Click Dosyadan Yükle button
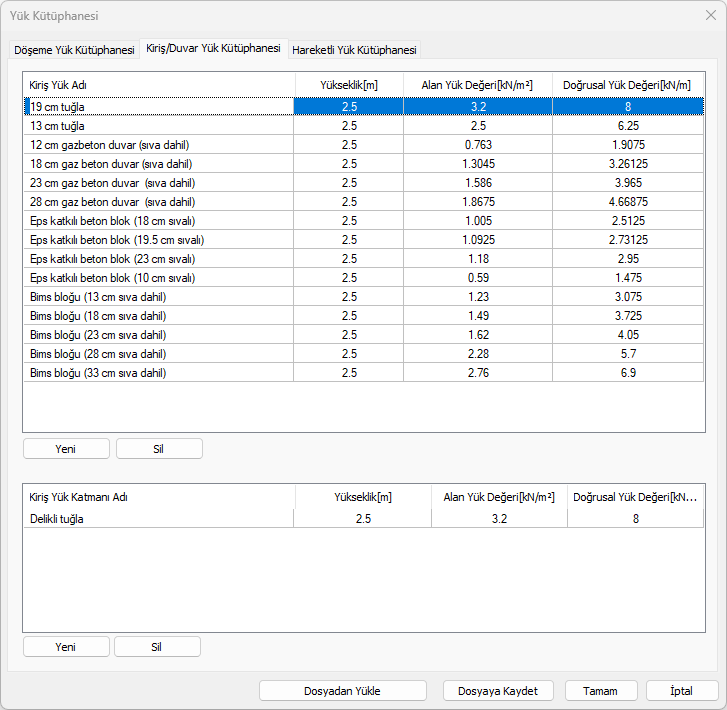Viewport: 727px width, 710px height. [x=342, y=691]
